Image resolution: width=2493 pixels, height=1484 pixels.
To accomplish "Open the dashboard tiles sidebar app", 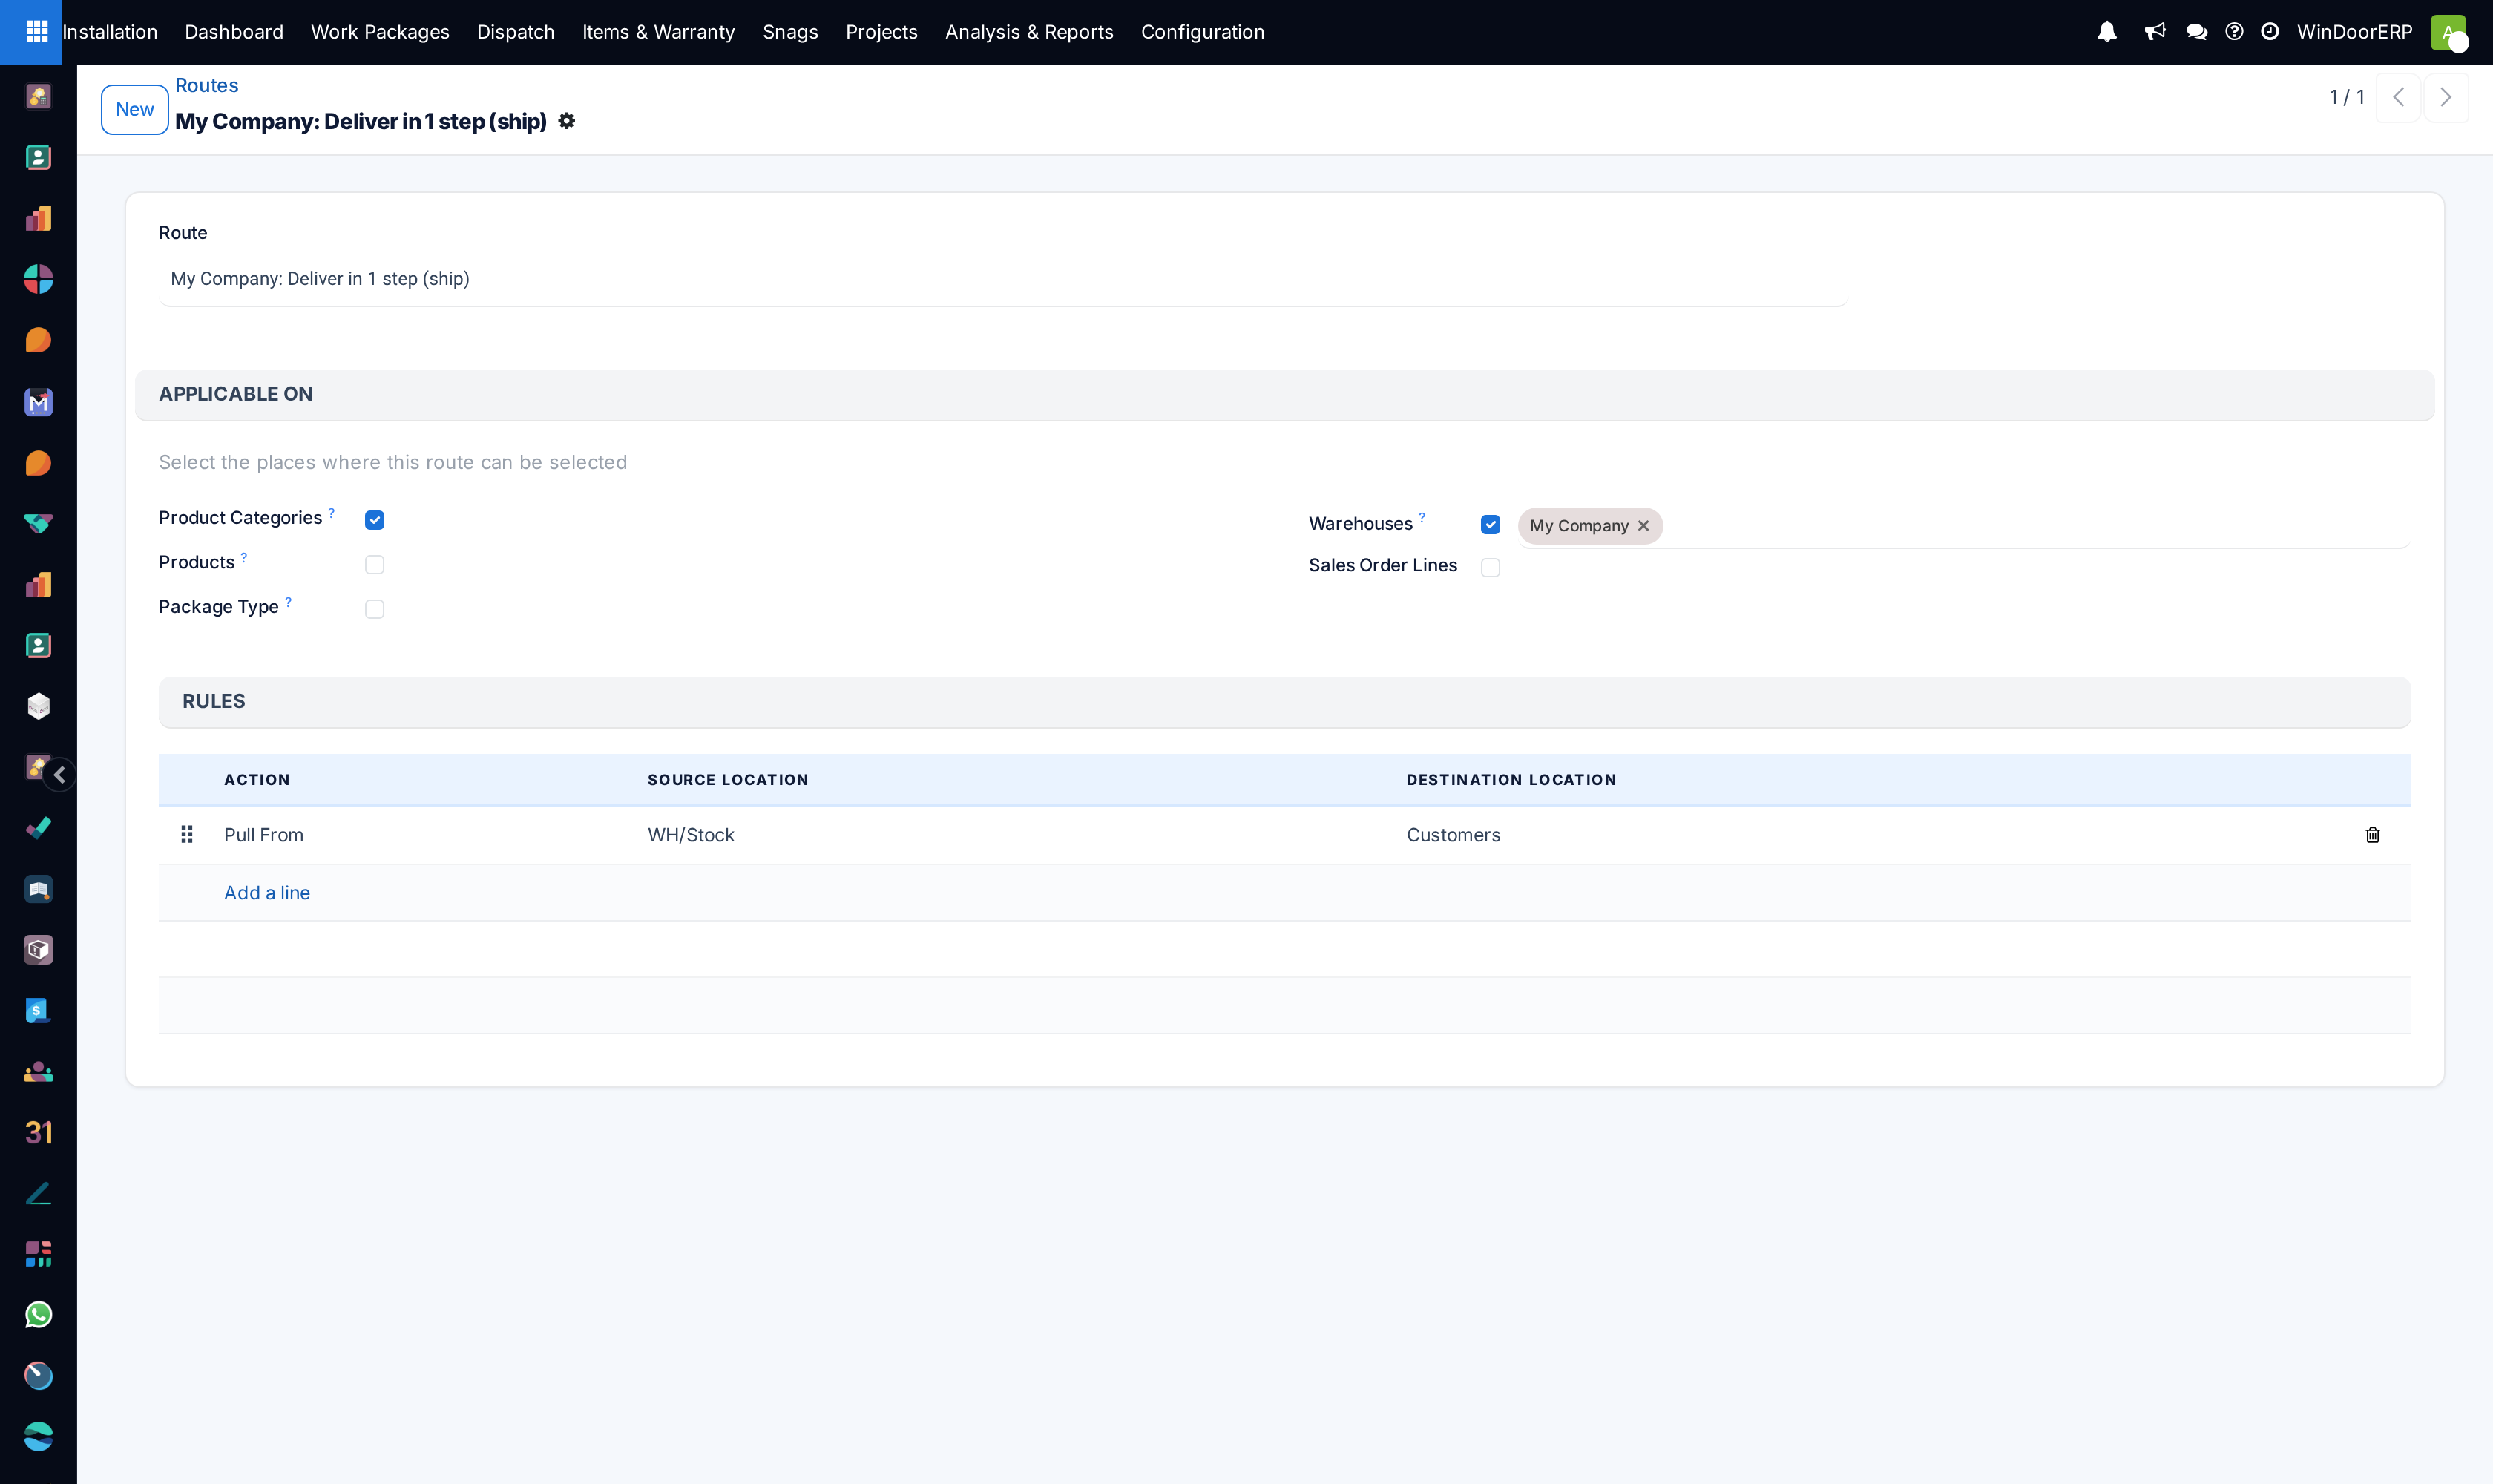I will (x=38, y=1254).
